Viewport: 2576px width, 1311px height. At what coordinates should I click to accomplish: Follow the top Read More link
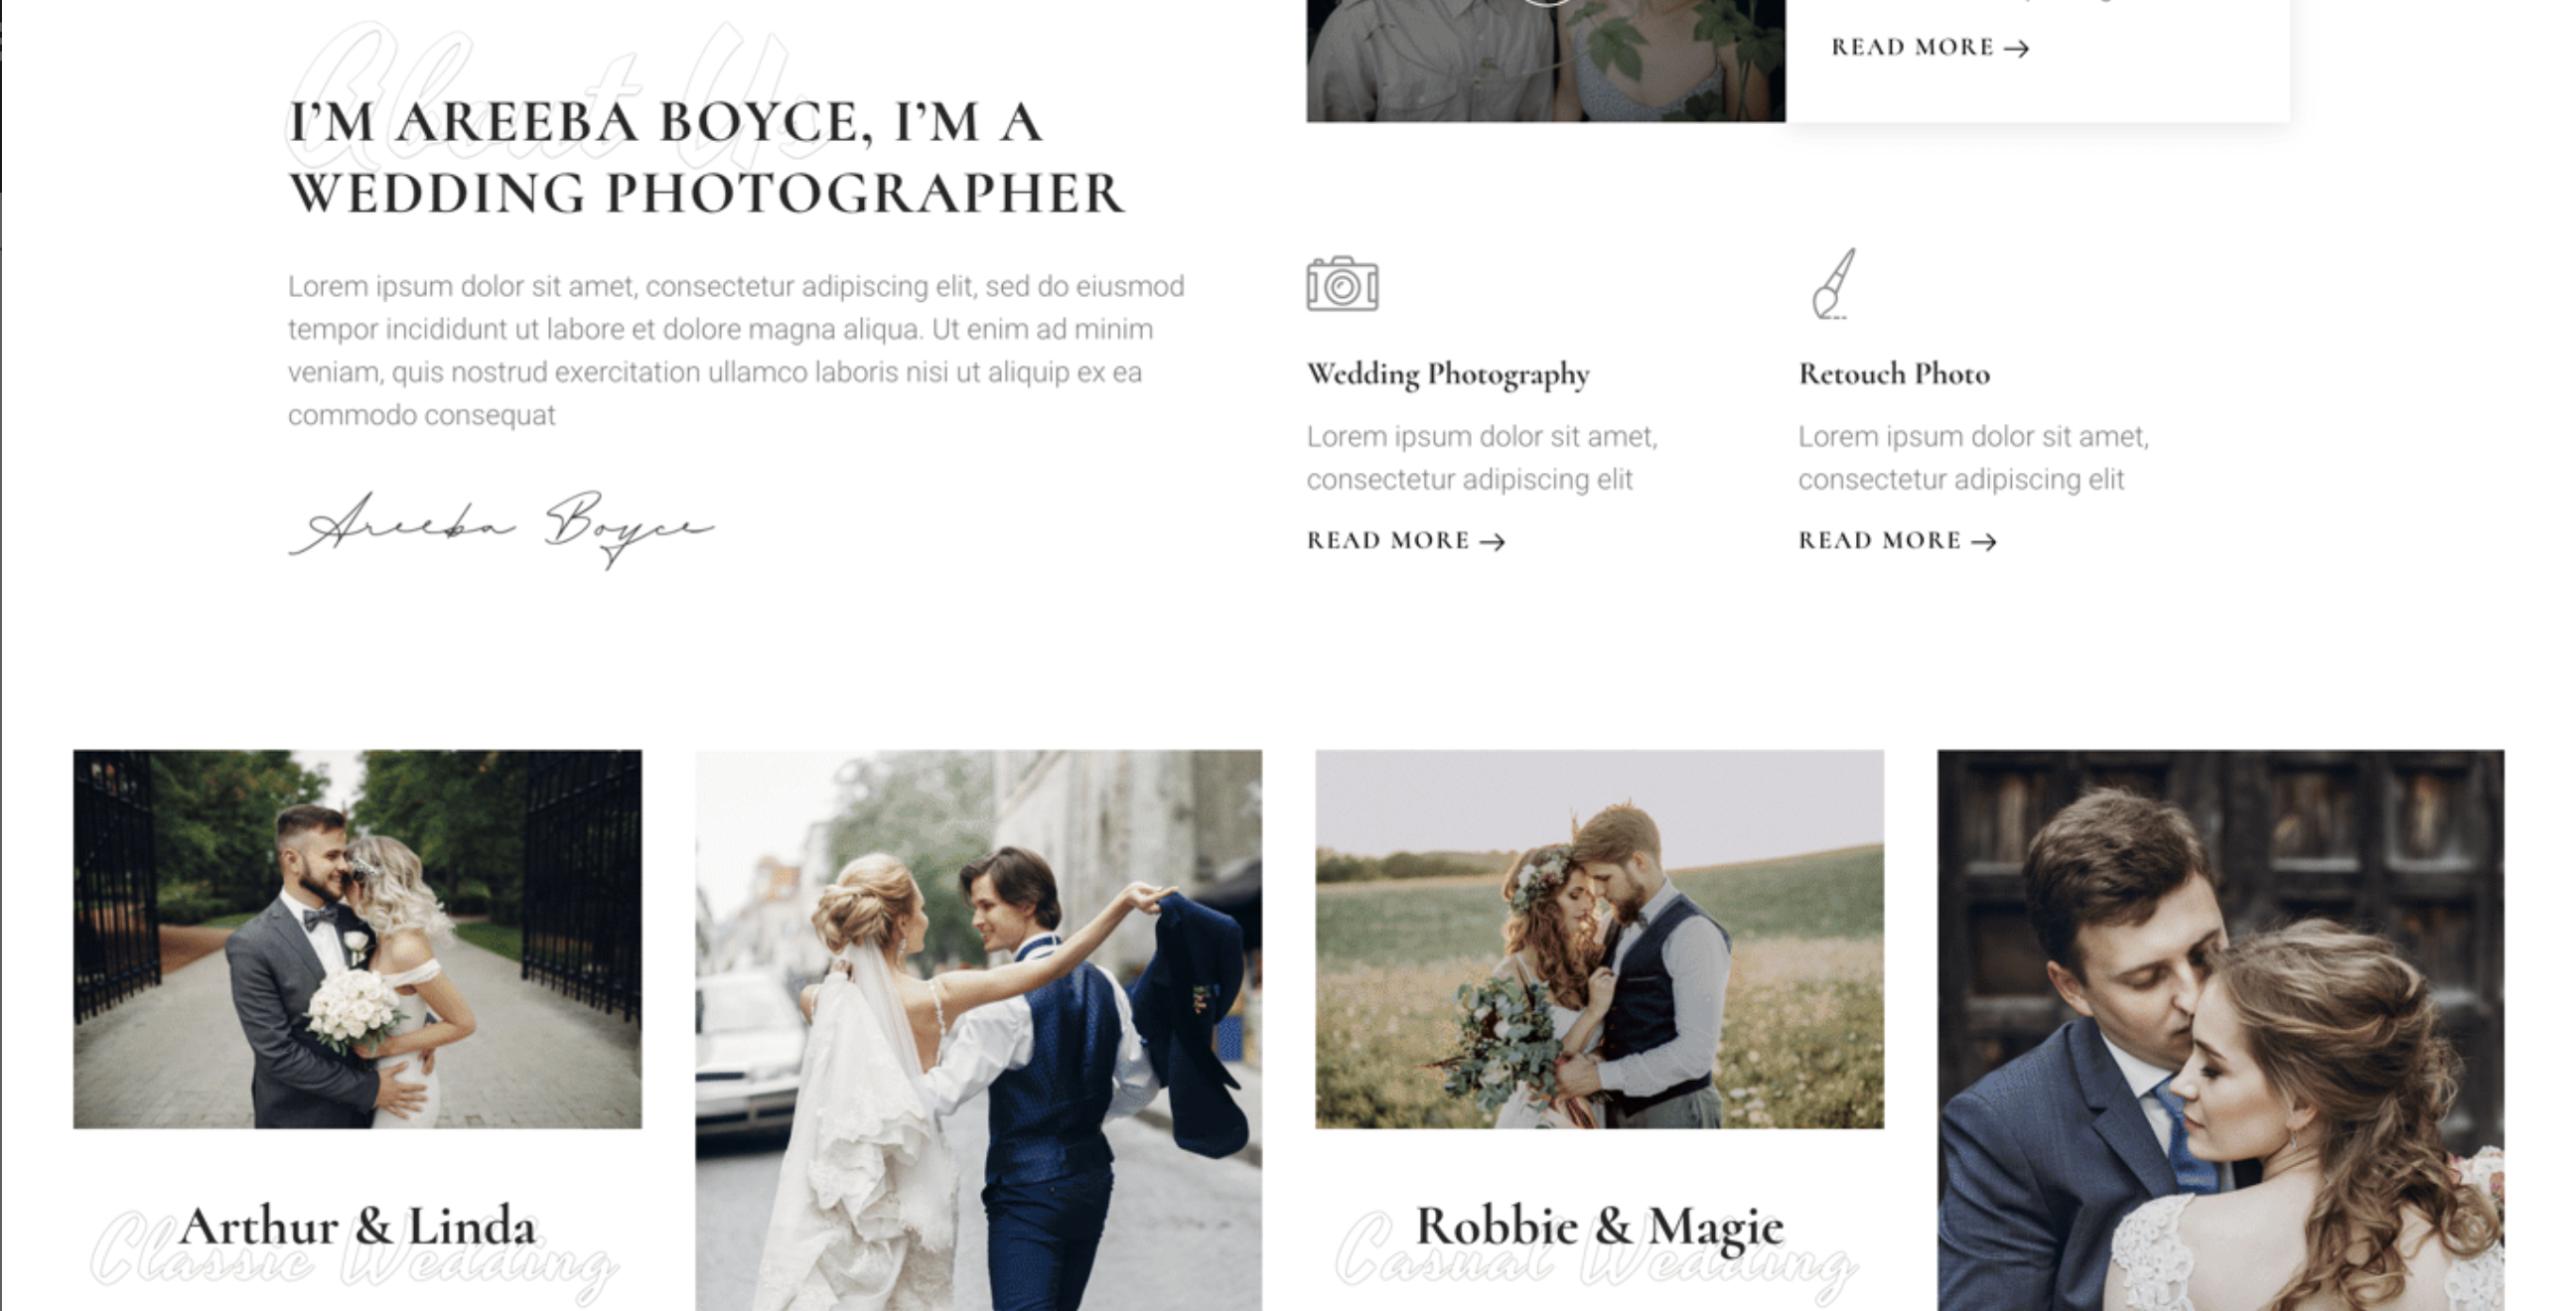(1912, 48)
